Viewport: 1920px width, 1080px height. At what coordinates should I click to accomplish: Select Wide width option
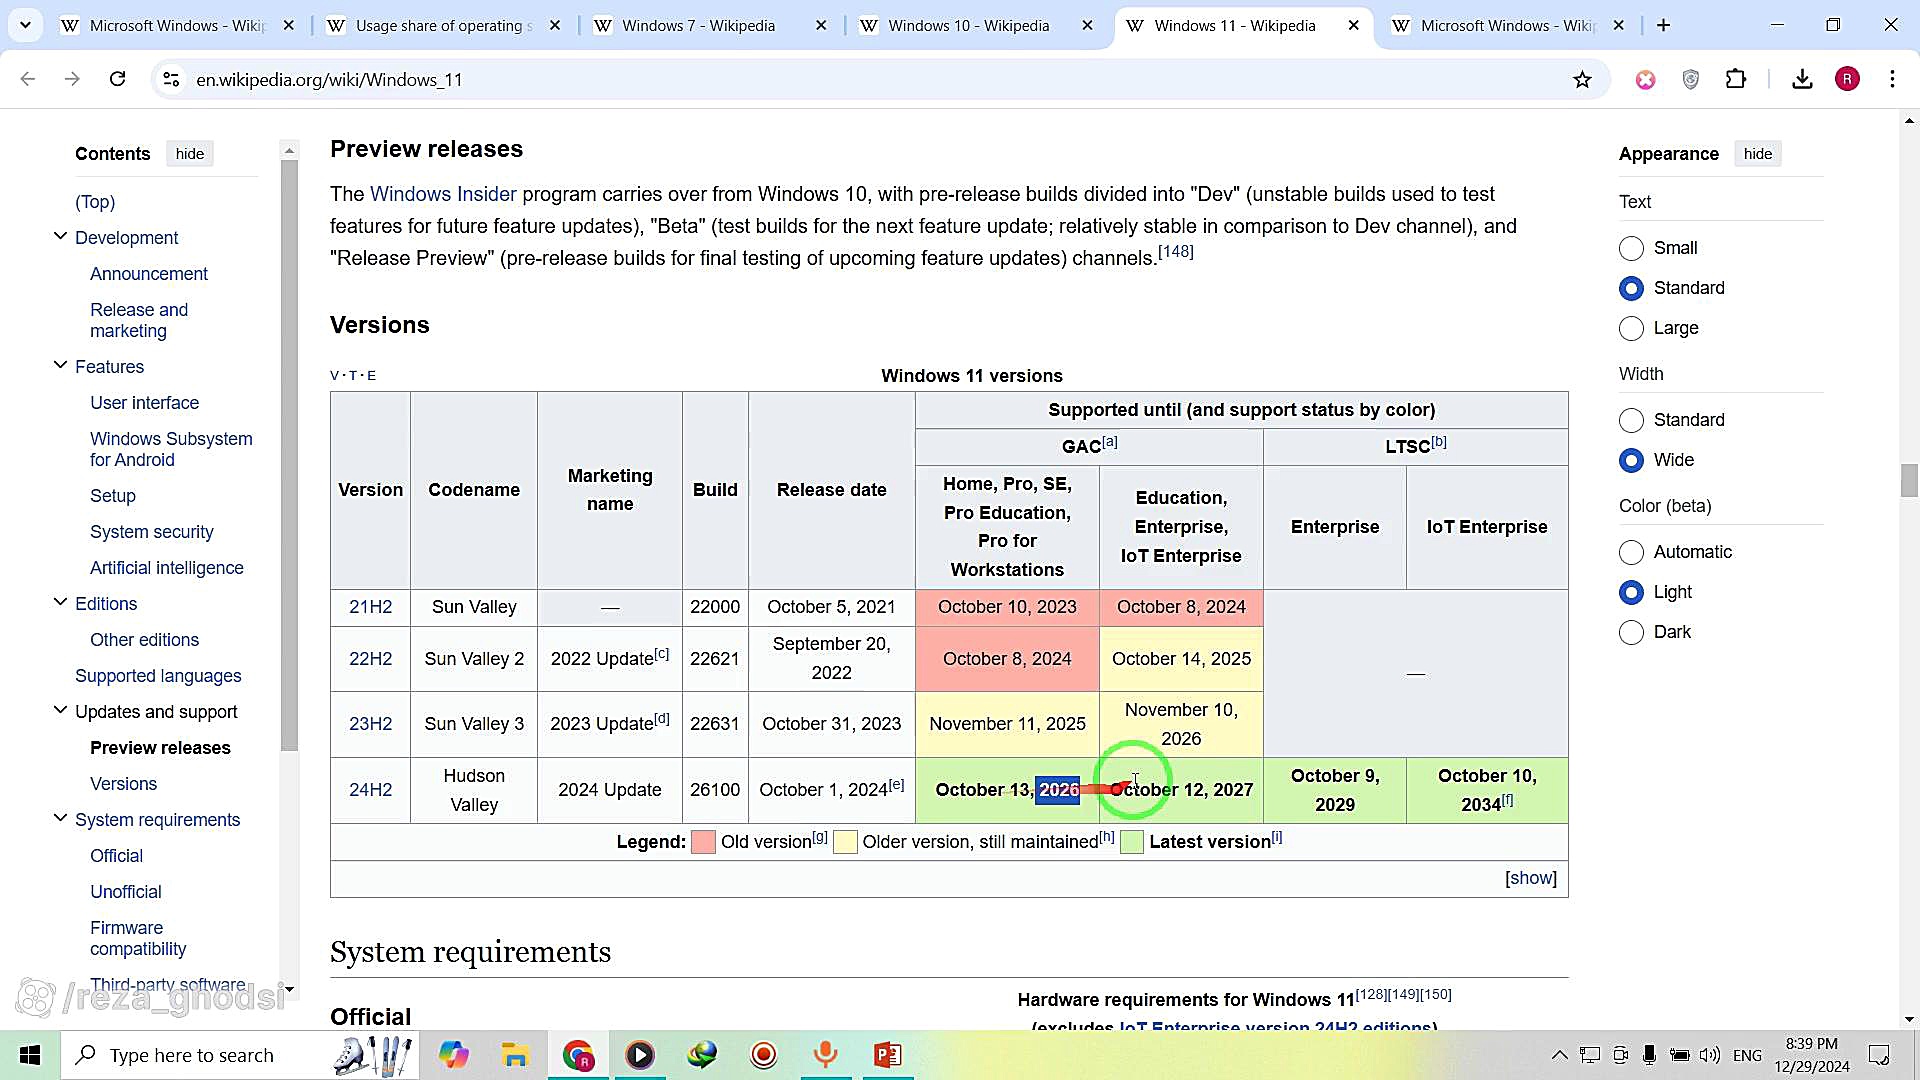(1631, 460)
